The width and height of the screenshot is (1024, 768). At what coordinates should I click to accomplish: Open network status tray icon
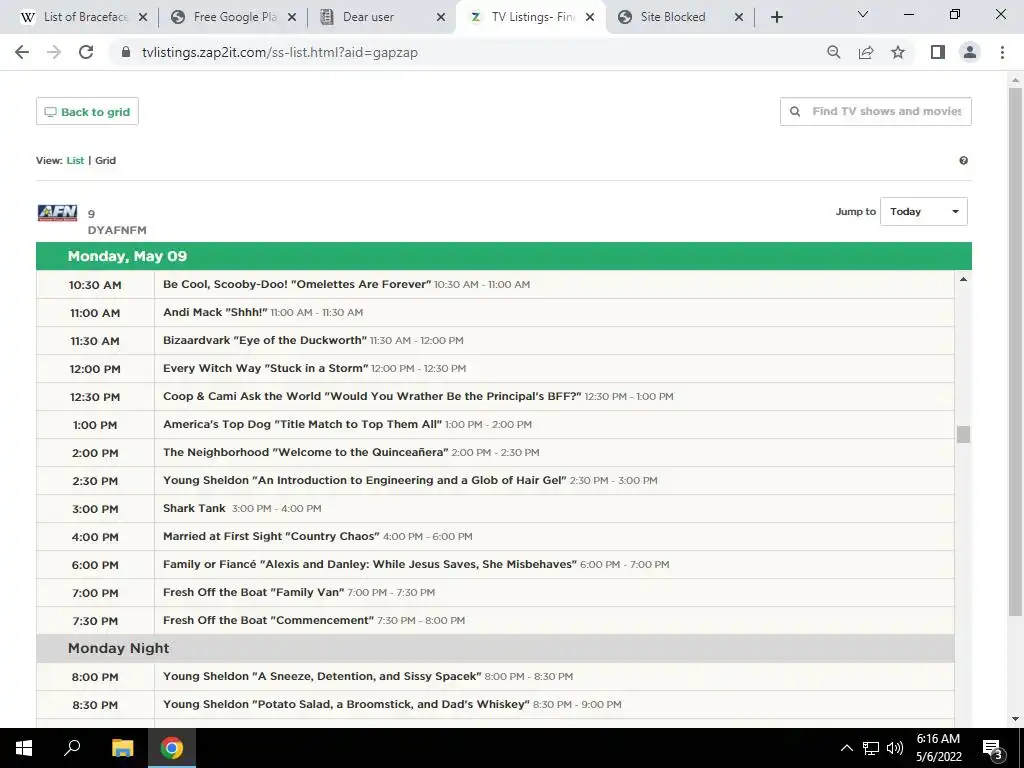click(871, 748)
